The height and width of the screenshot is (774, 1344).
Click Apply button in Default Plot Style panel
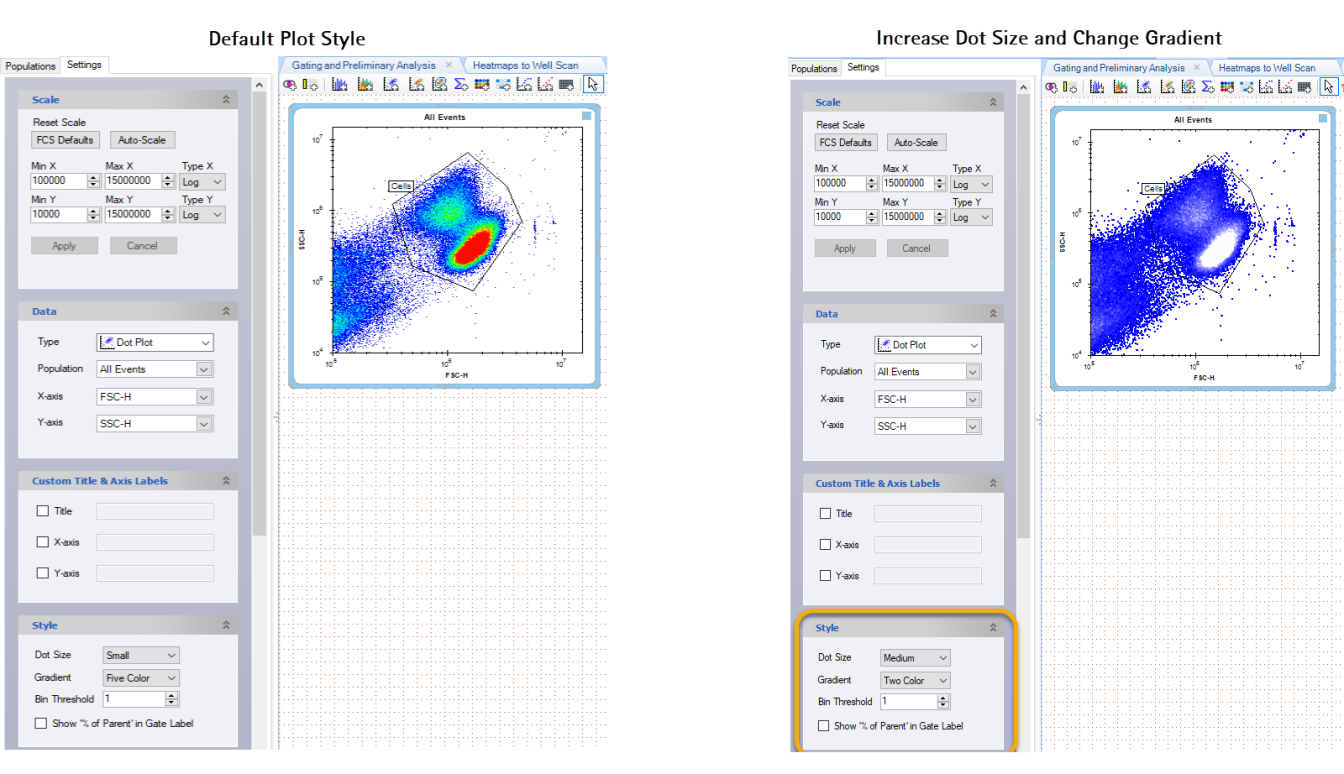click(x=64, y=245)
